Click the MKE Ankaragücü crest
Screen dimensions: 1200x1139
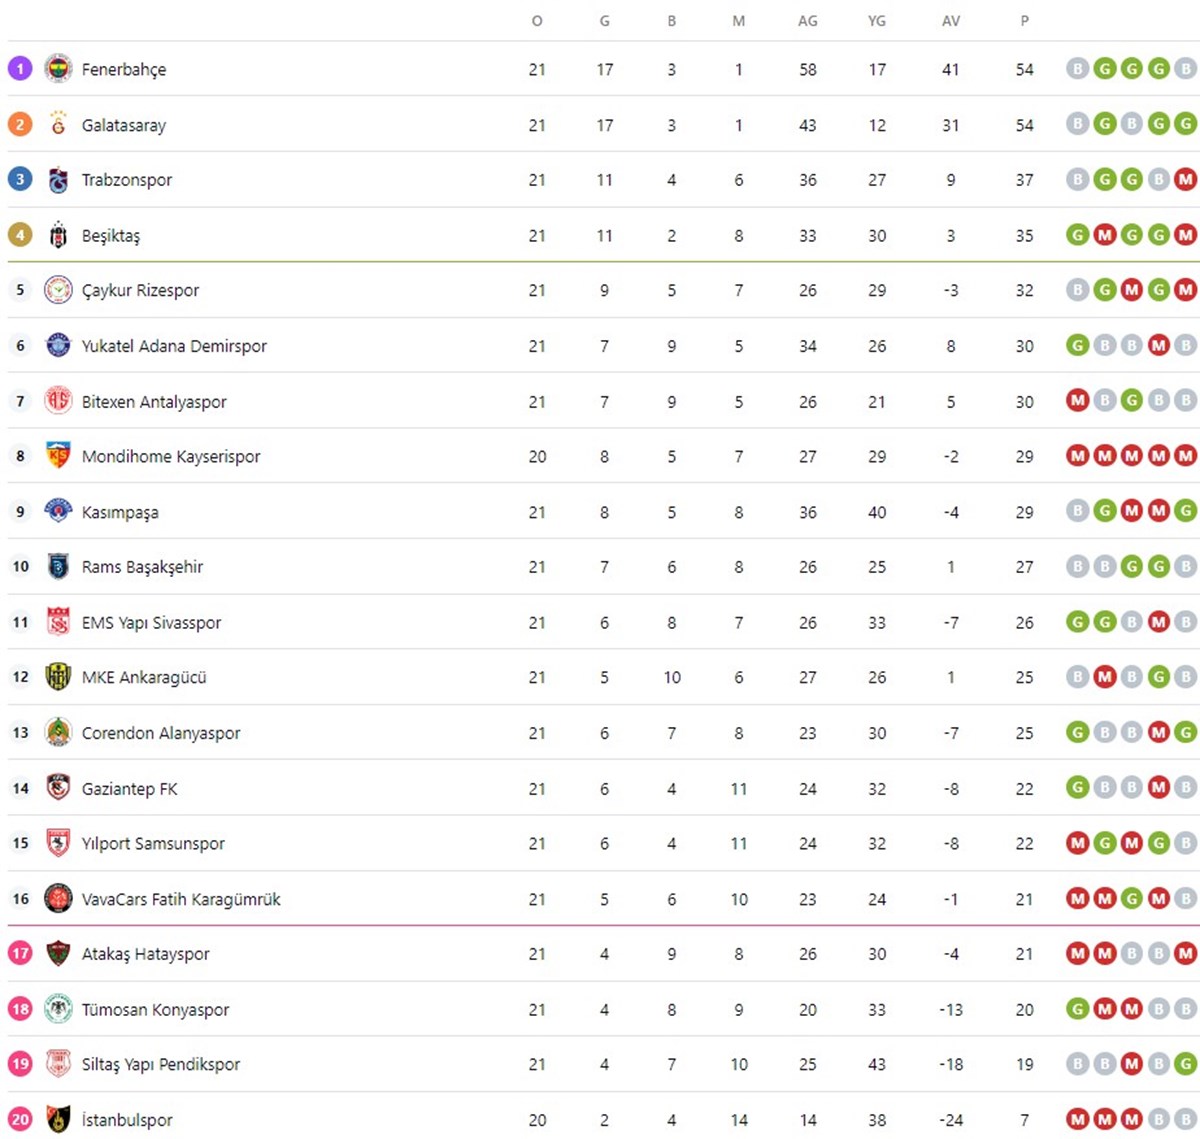58,677
